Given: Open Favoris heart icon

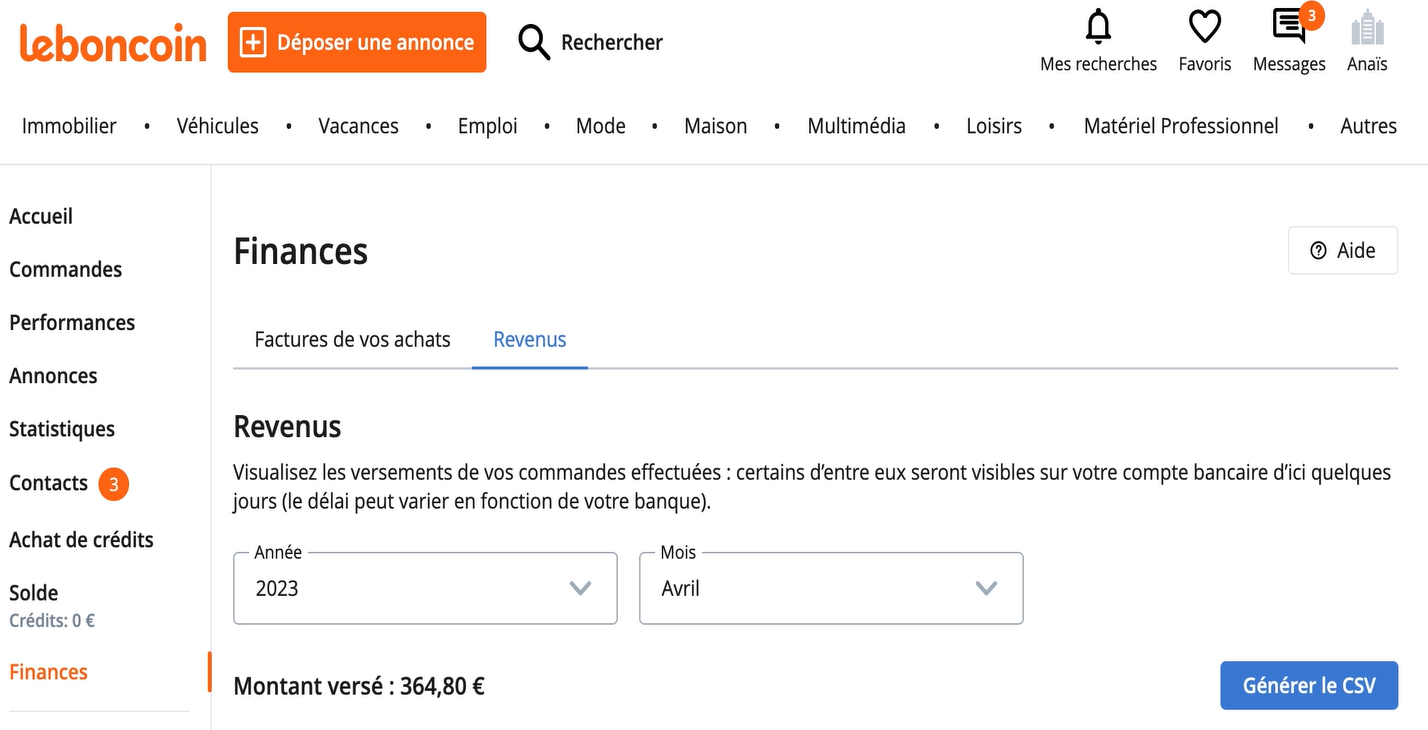Looking at the screenshot, I should pyautogui.click(x=1205, y=27).
